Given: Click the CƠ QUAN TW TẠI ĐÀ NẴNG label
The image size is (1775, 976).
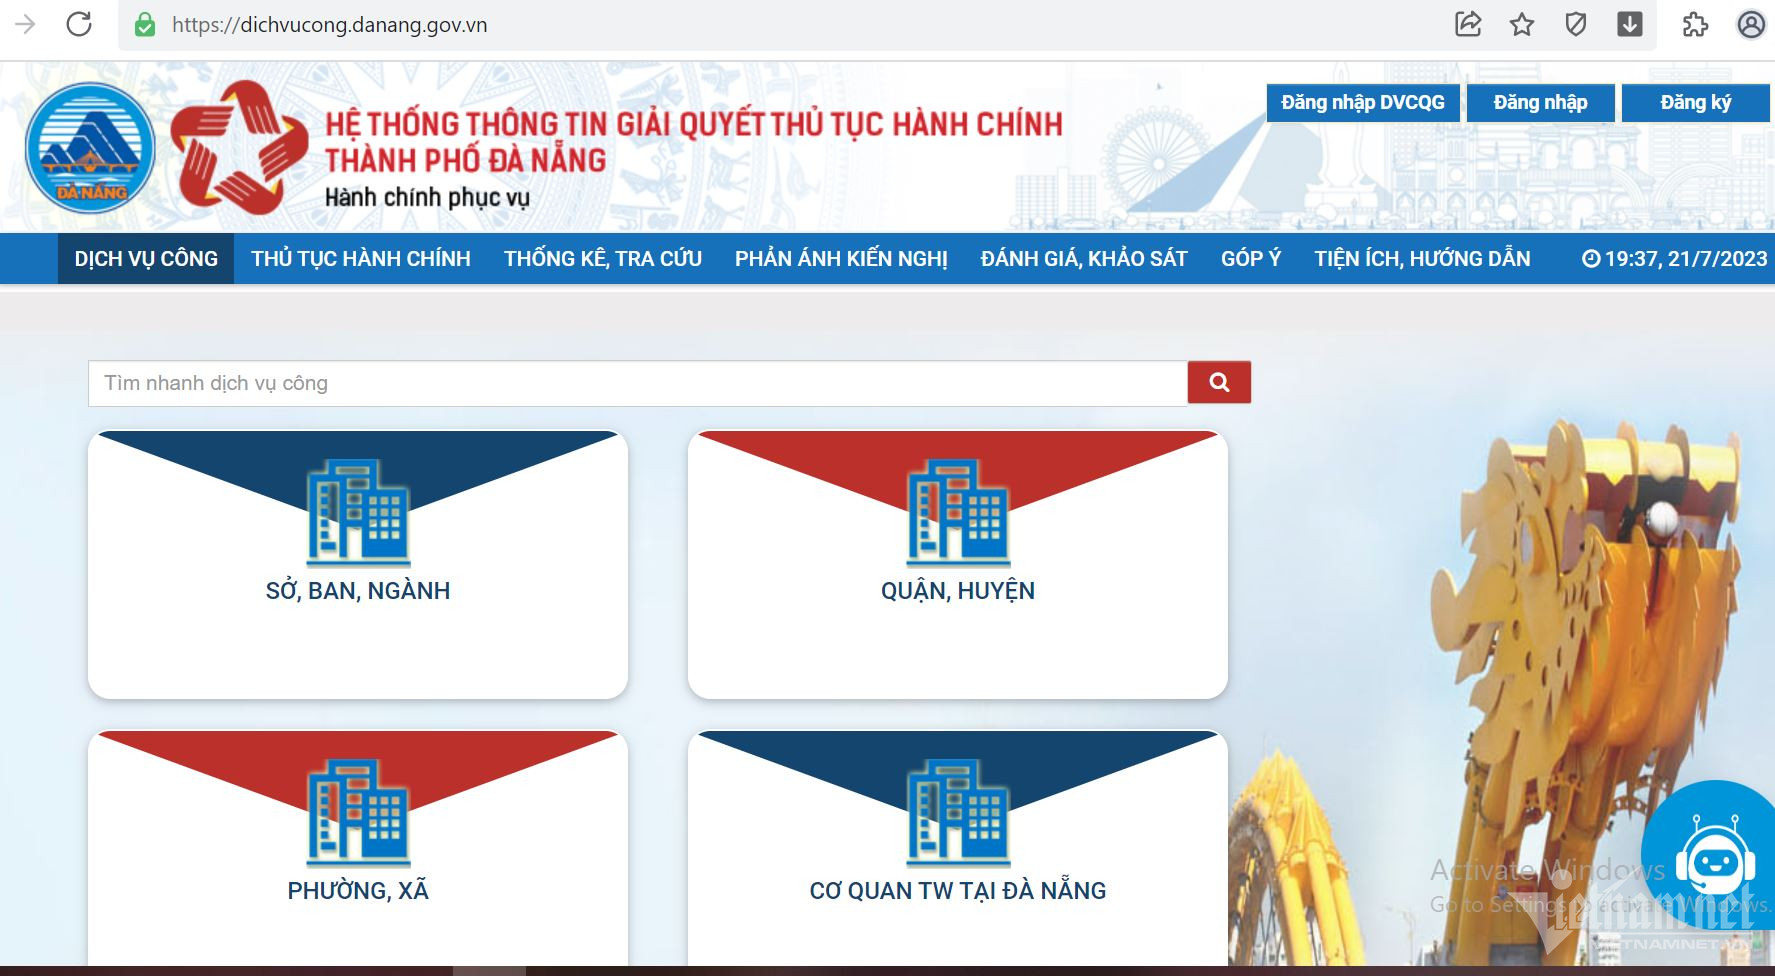Looking at the screenshot, I should (x=958, y=891).
